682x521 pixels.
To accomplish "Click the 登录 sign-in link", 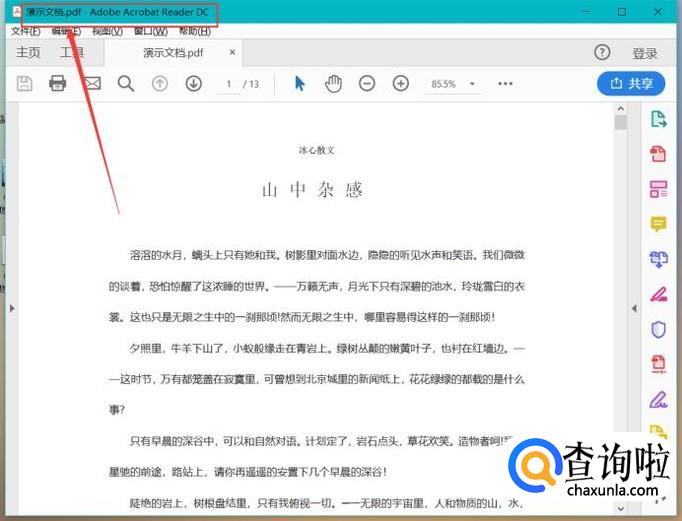I will tap(645, 53).
